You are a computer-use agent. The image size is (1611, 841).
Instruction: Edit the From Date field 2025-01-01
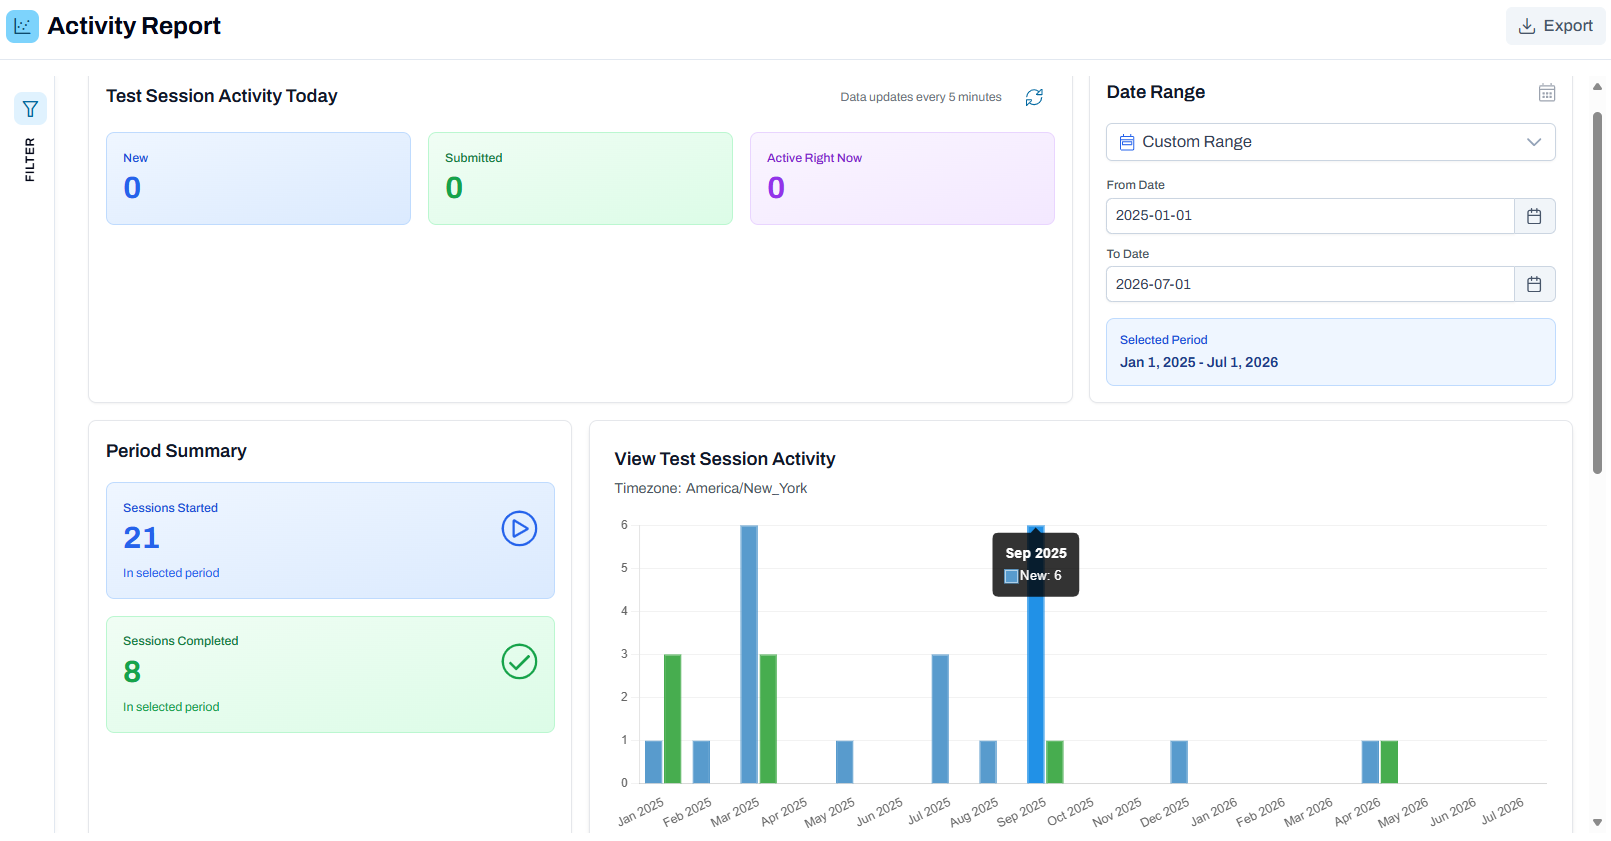tap(1310, 216)
